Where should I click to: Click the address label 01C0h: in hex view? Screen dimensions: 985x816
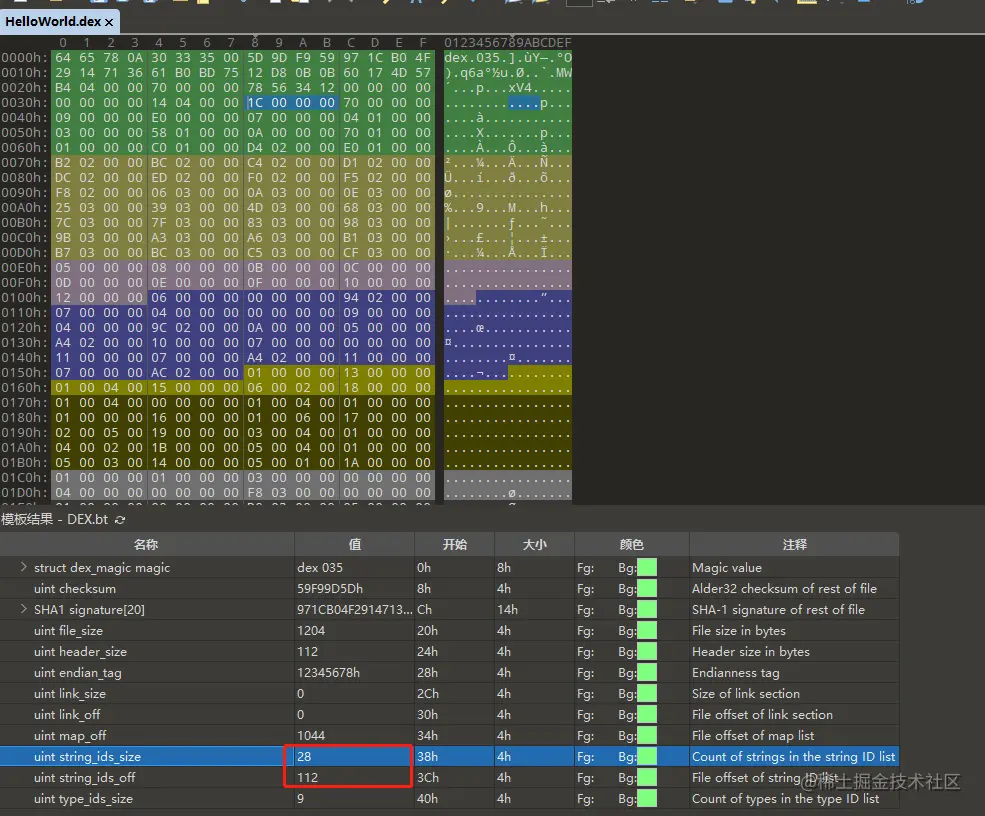(24, 477)
